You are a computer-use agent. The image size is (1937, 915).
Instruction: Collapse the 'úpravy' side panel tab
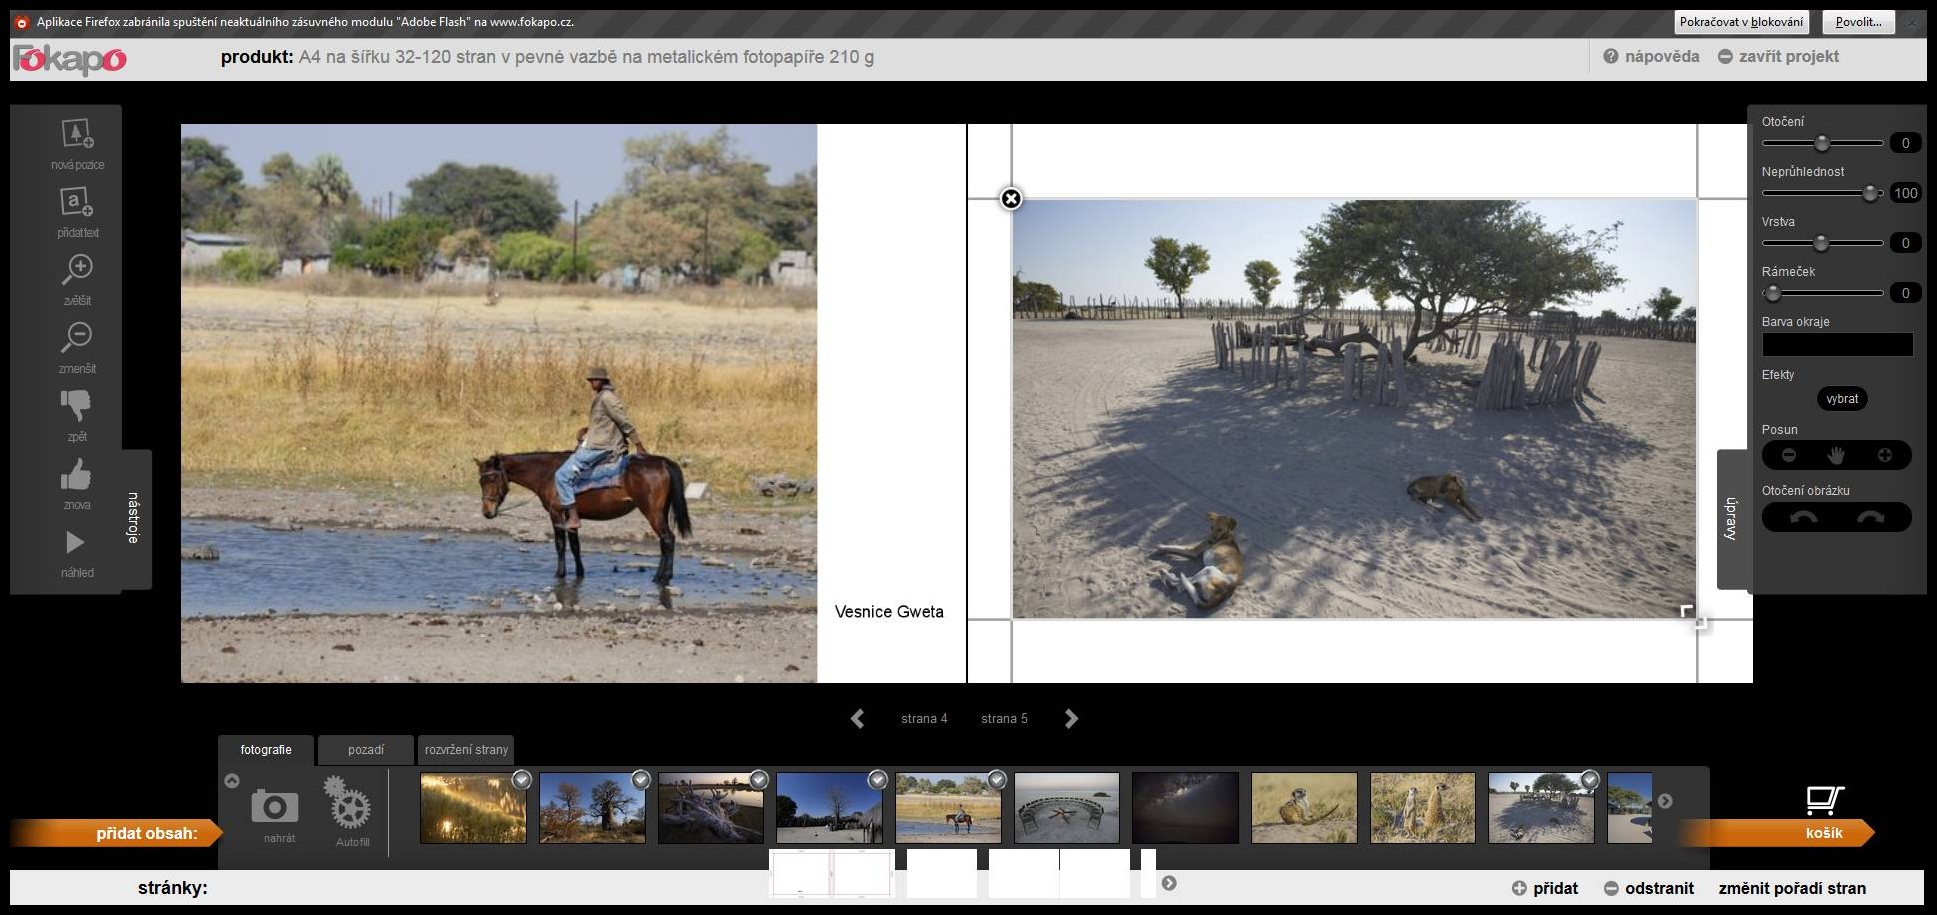click(x=1732, y=519)
